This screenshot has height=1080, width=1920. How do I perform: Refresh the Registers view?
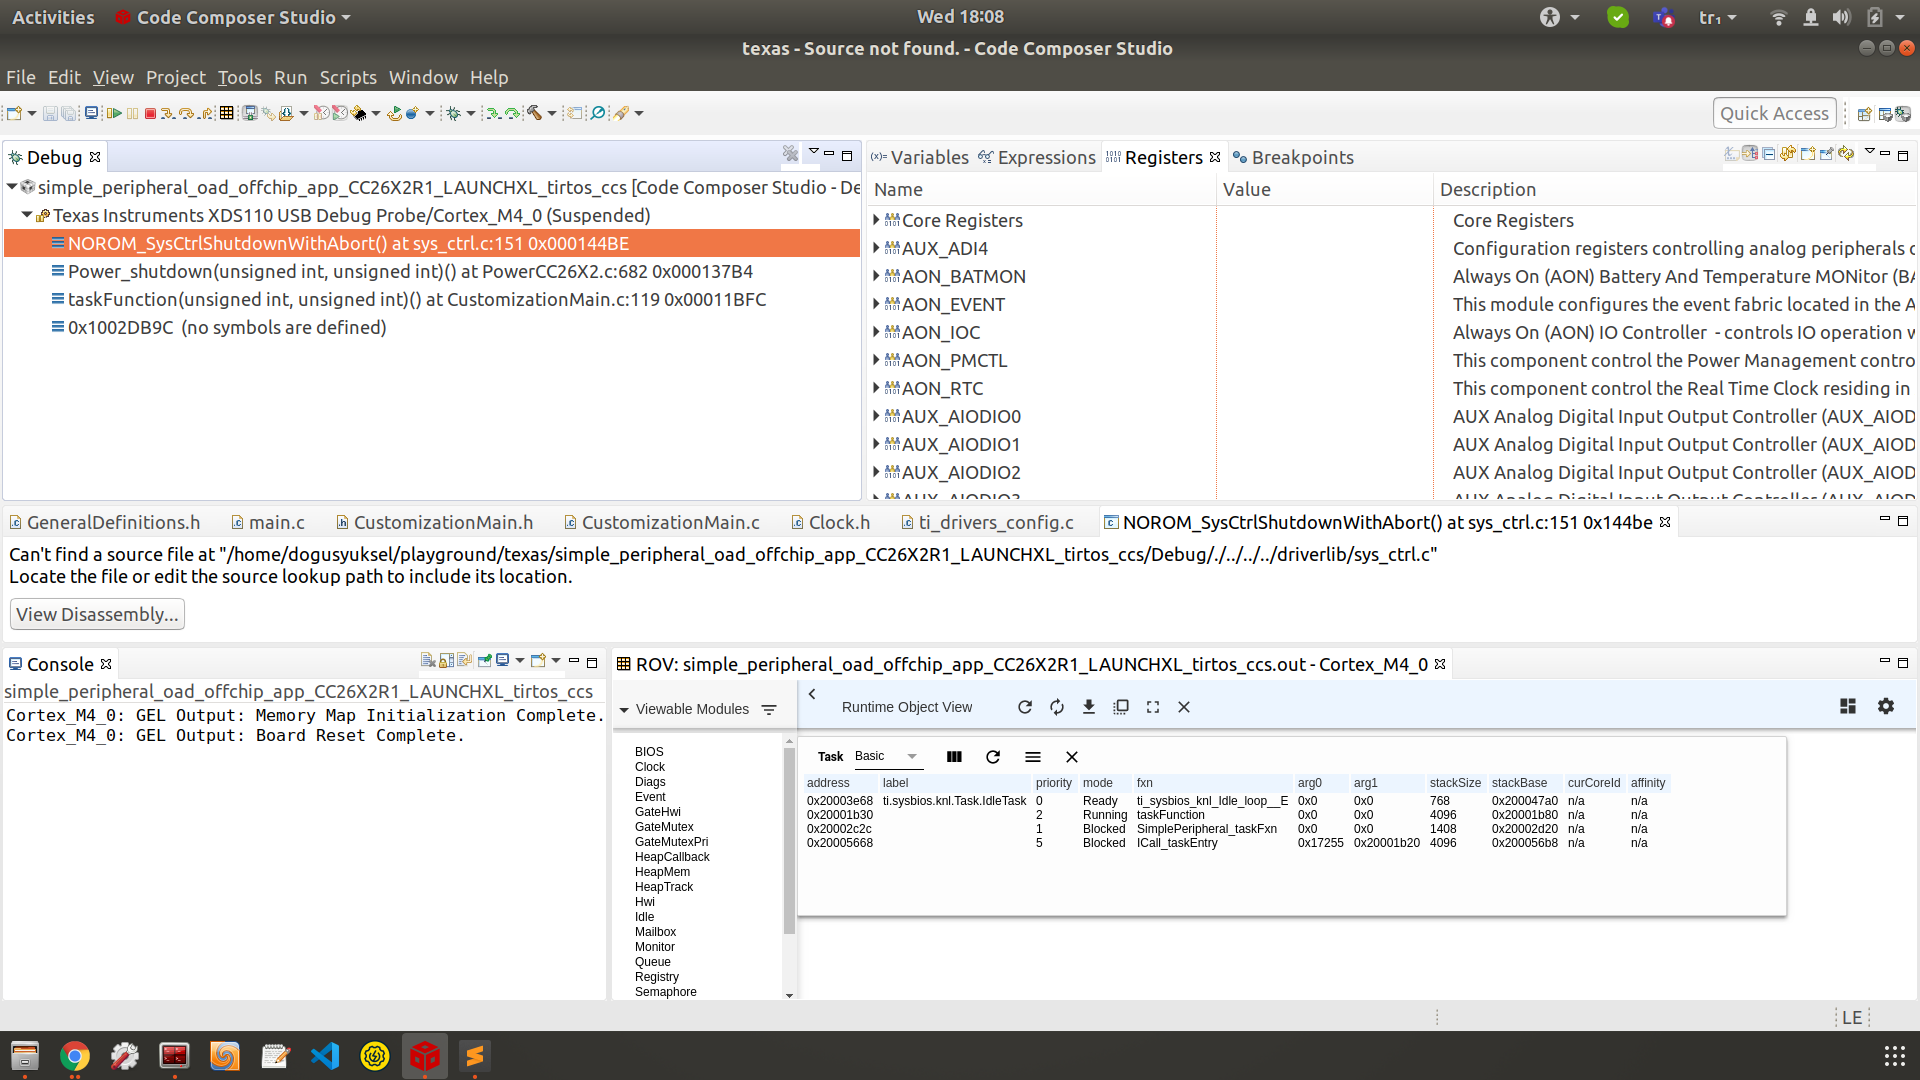coord(1846,153)
